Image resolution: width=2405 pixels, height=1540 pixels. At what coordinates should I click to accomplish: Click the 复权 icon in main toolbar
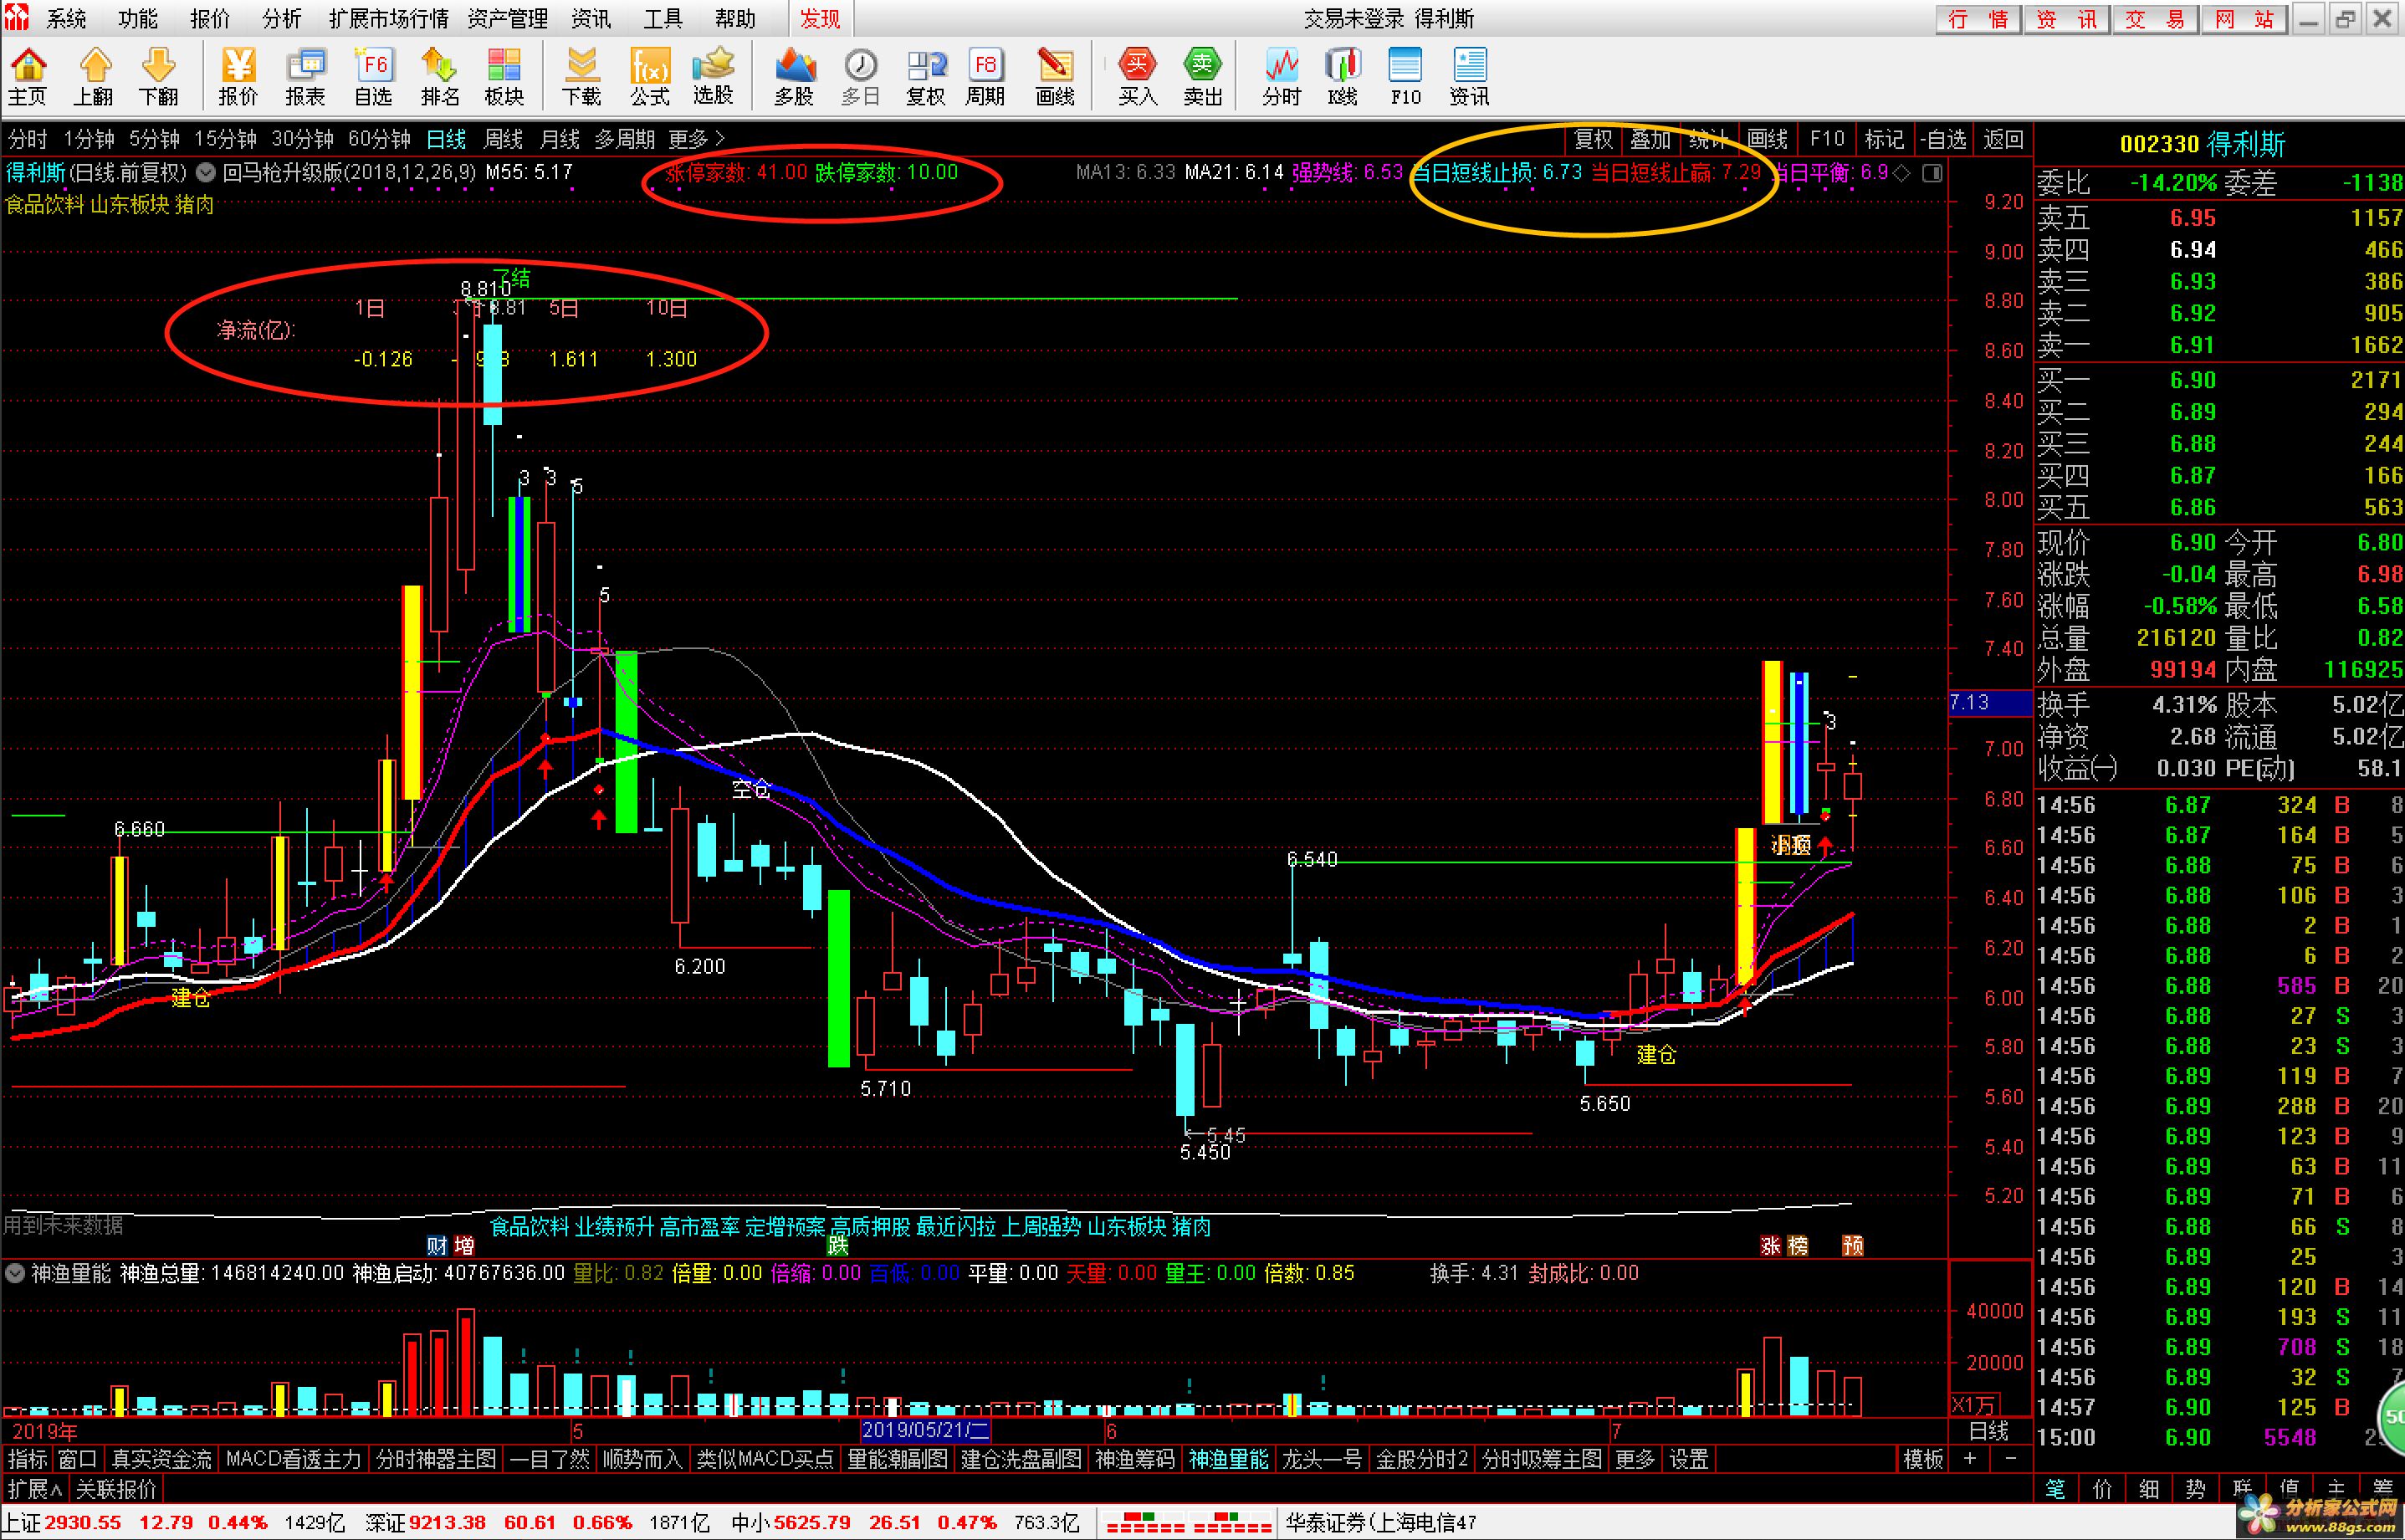(x=926, y=76)
